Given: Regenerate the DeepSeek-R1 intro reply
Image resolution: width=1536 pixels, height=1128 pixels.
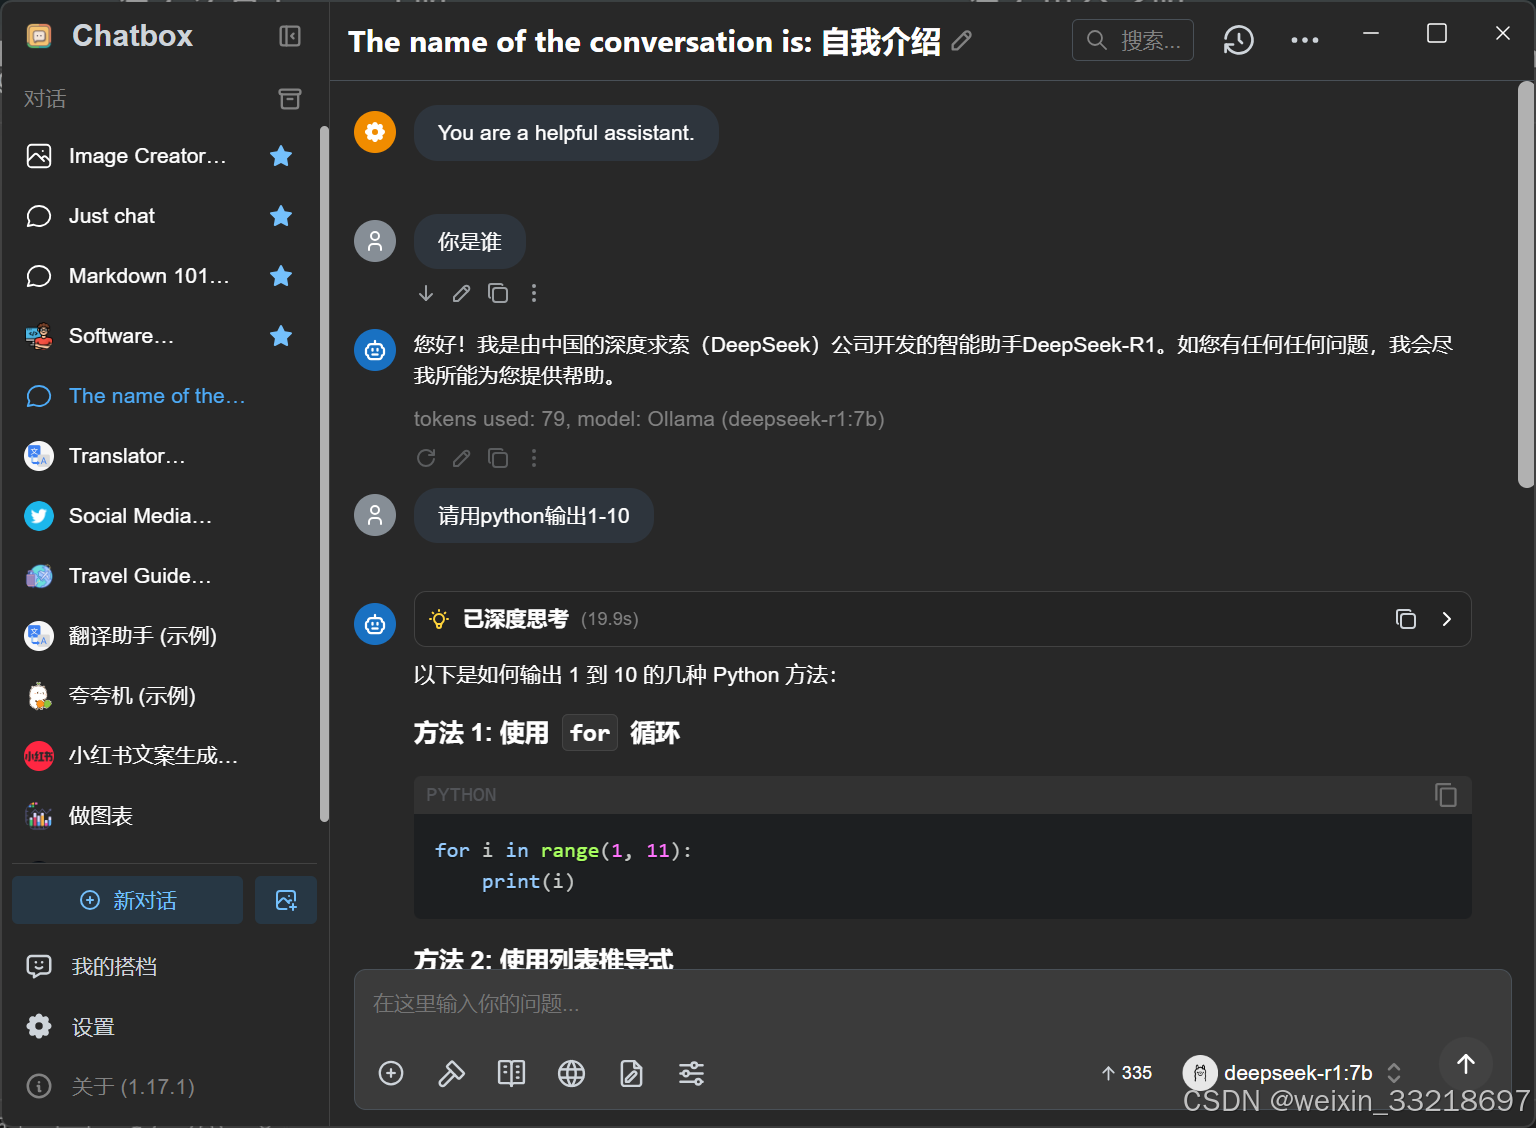Looking at the screenshot, I should click(x=426, y=458).
